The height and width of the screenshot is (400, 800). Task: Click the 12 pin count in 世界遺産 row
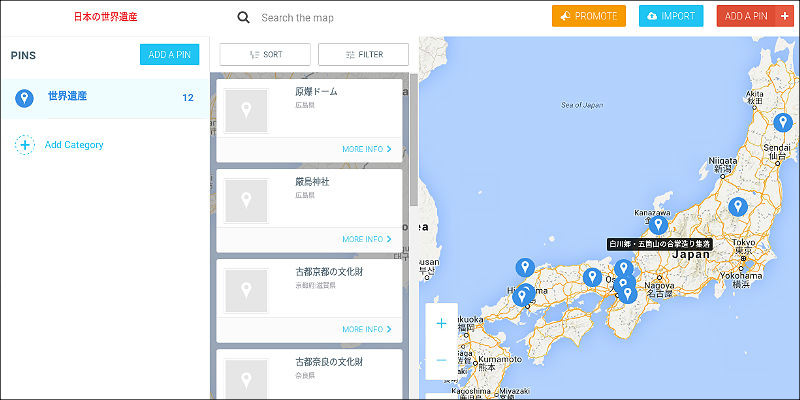coord(188,98)
